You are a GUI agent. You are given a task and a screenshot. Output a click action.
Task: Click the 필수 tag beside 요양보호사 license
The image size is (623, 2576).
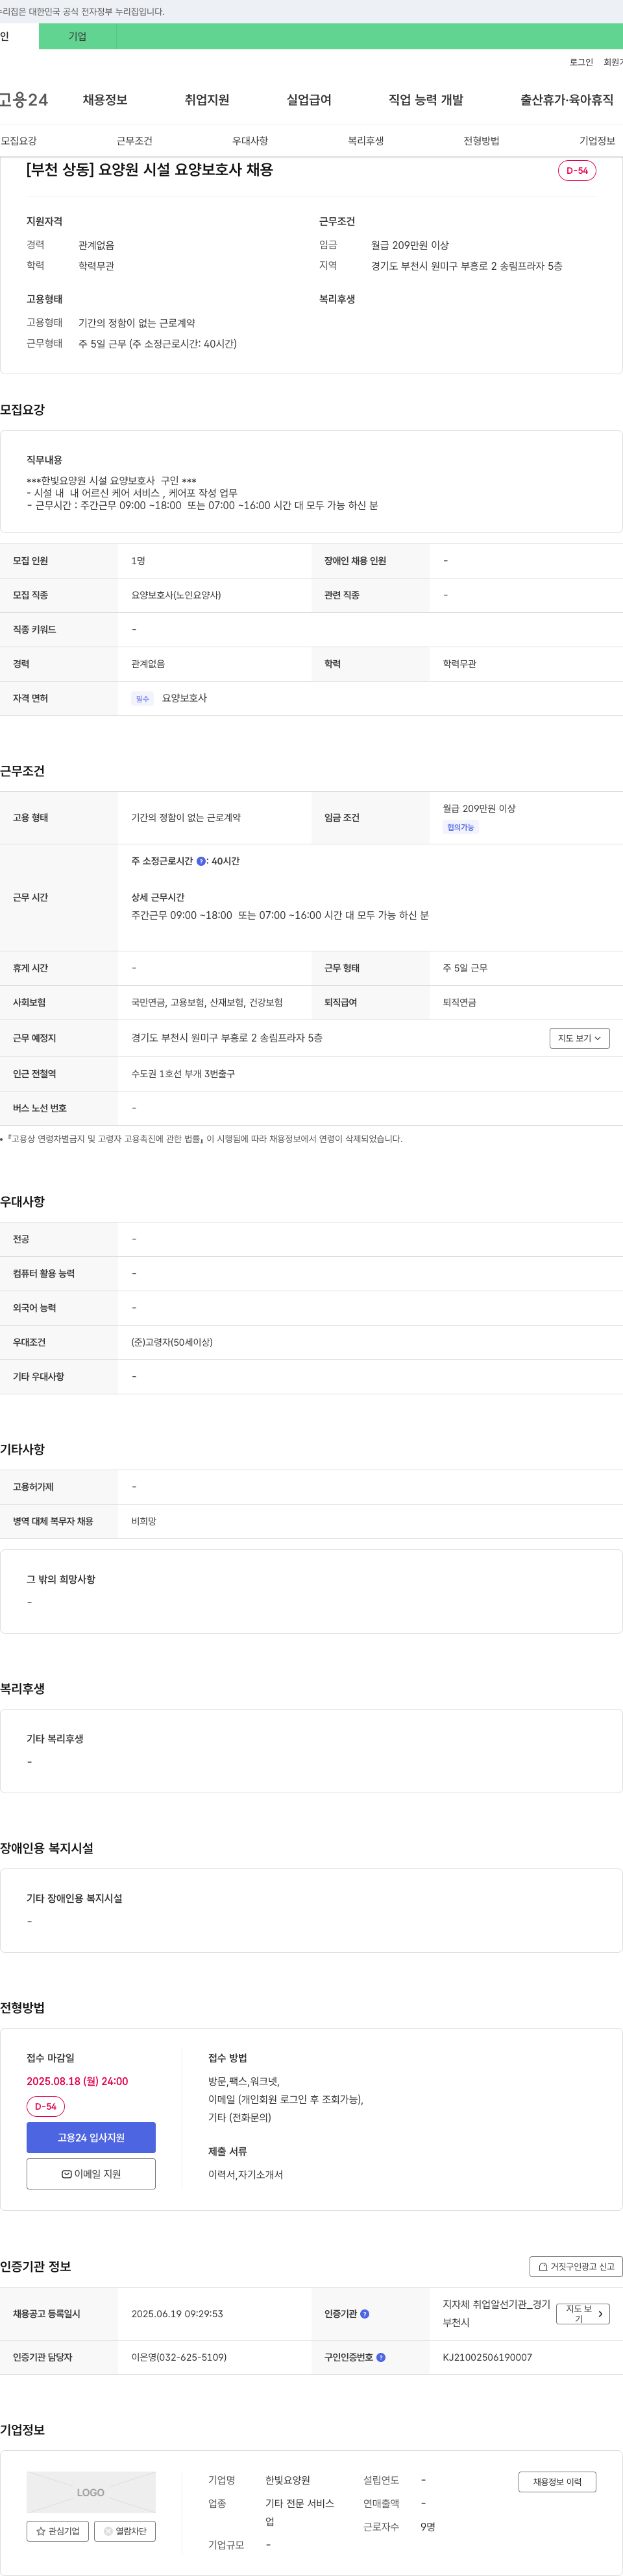pyautogui.click(x=142, y=699)
